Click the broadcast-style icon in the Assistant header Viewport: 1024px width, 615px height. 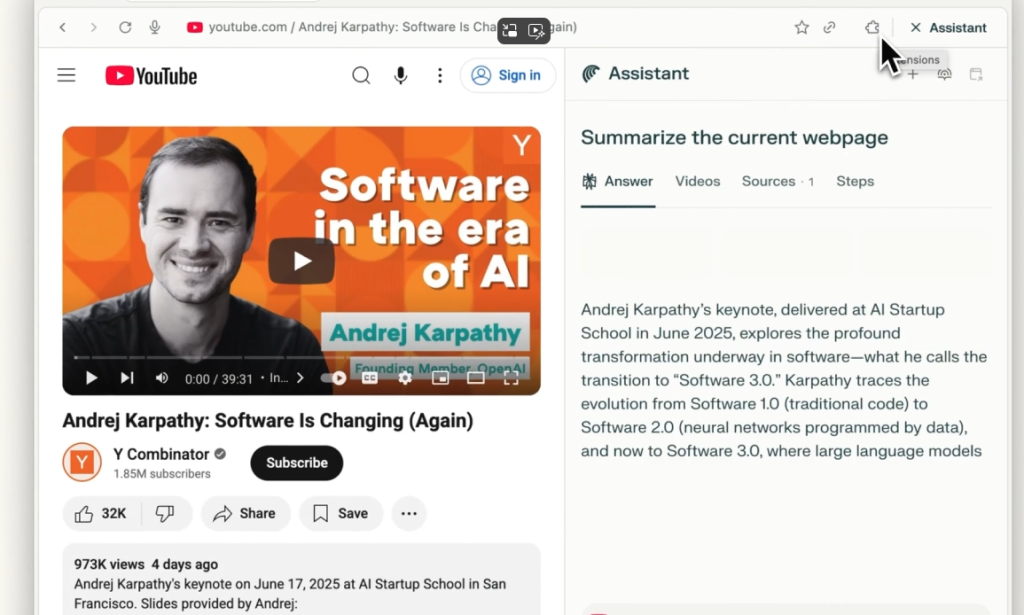[944, 74]
